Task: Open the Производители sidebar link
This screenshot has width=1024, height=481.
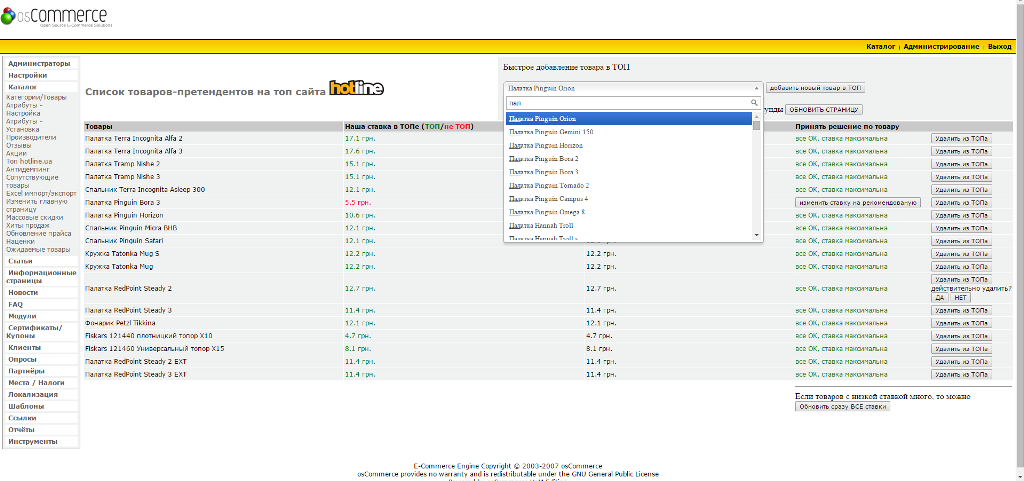Action: tap(31, 138)
